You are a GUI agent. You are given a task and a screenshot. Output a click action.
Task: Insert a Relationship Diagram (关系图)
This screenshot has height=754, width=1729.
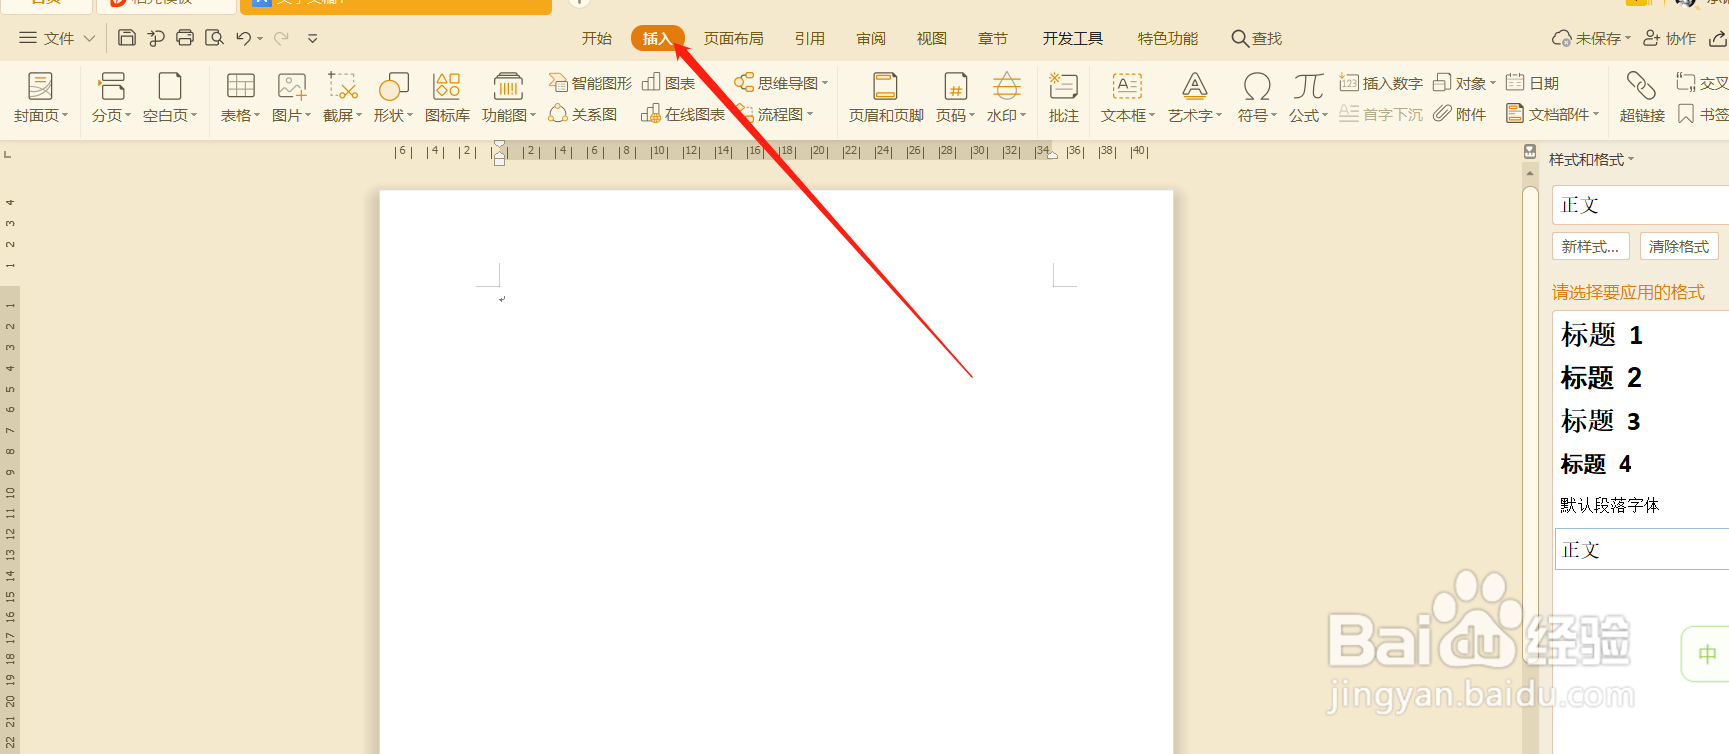(x=583, y=114)
